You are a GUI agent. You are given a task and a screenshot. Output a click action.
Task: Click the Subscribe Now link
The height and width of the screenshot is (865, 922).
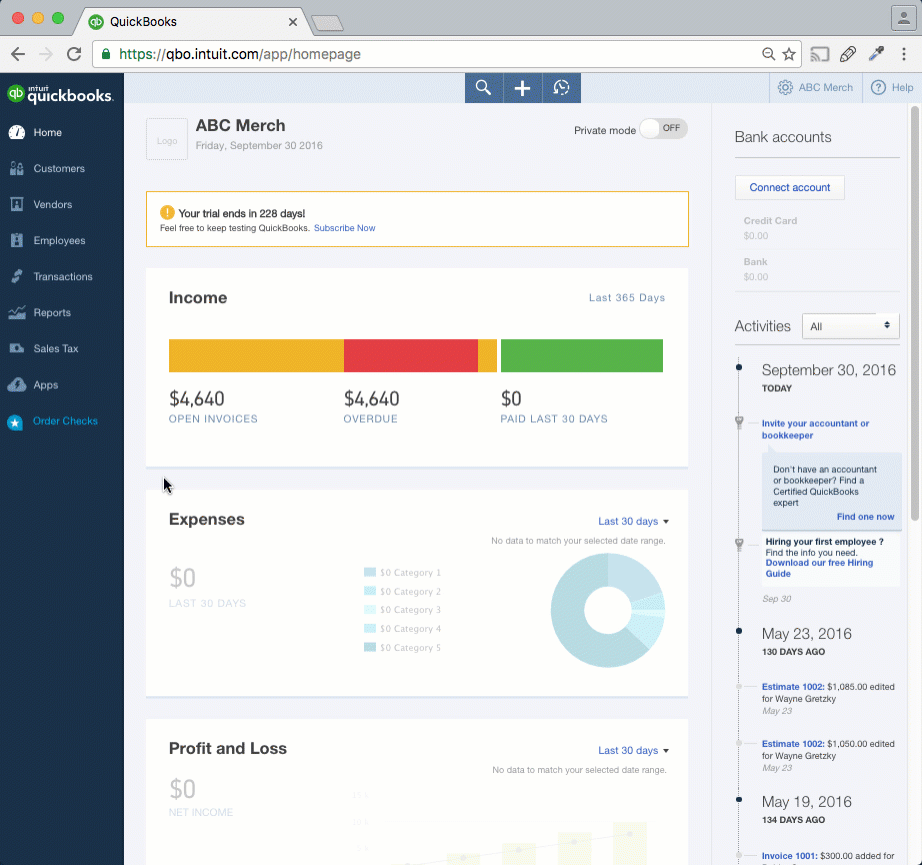click(345, 228)
